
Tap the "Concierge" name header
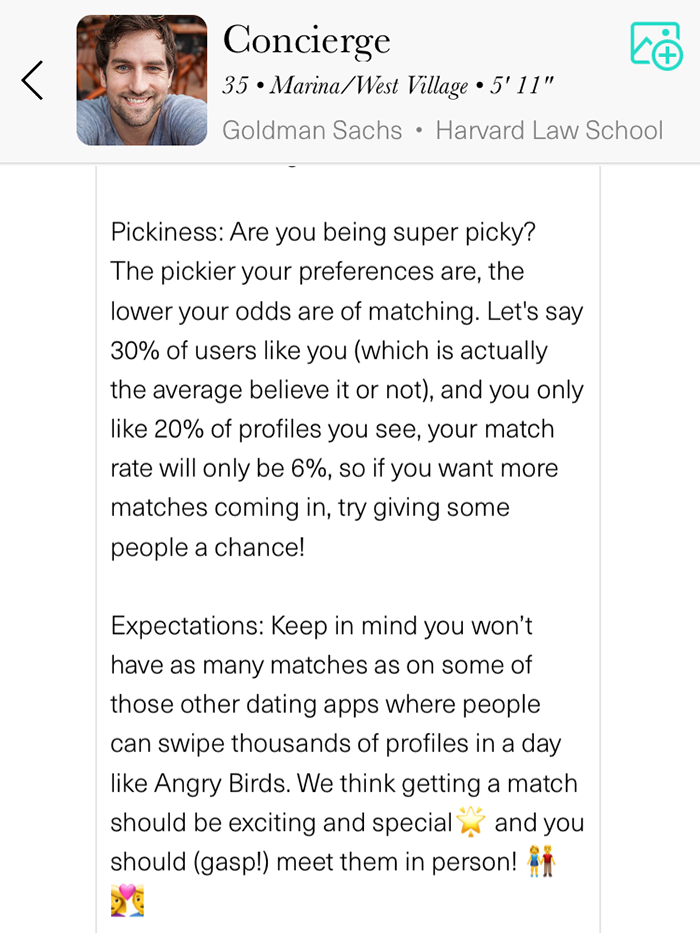pyautogui.click(x=306, y=41)
